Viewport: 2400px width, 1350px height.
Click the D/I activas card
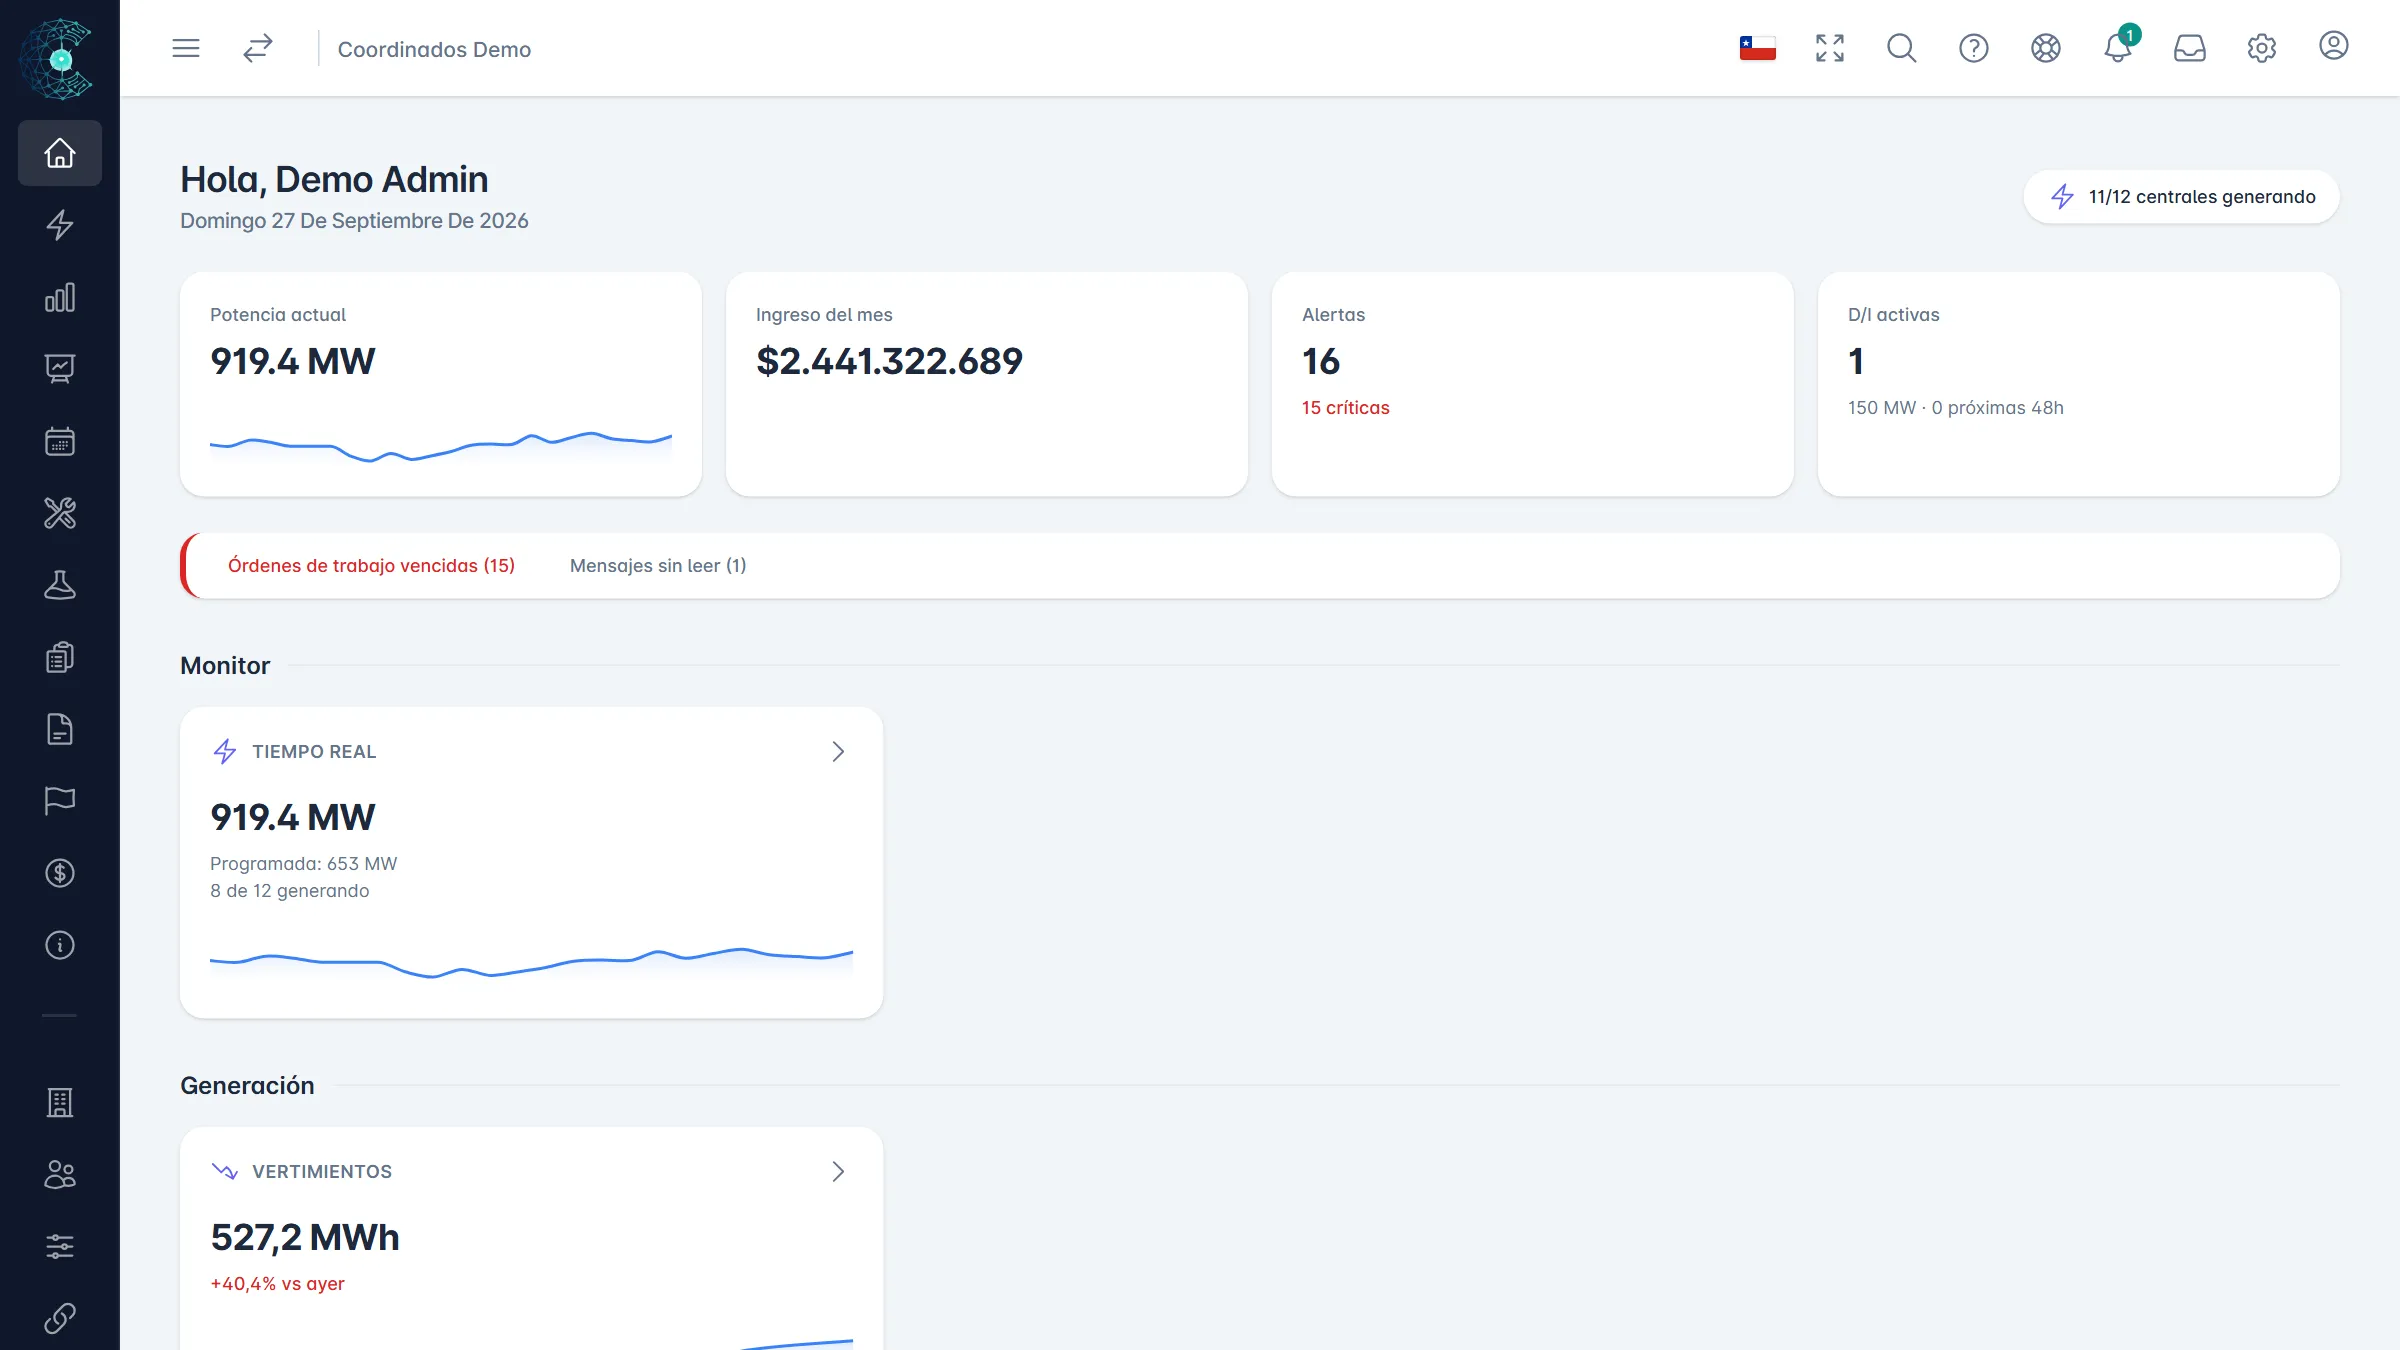pyautogui.click(x=2079, y=384)
